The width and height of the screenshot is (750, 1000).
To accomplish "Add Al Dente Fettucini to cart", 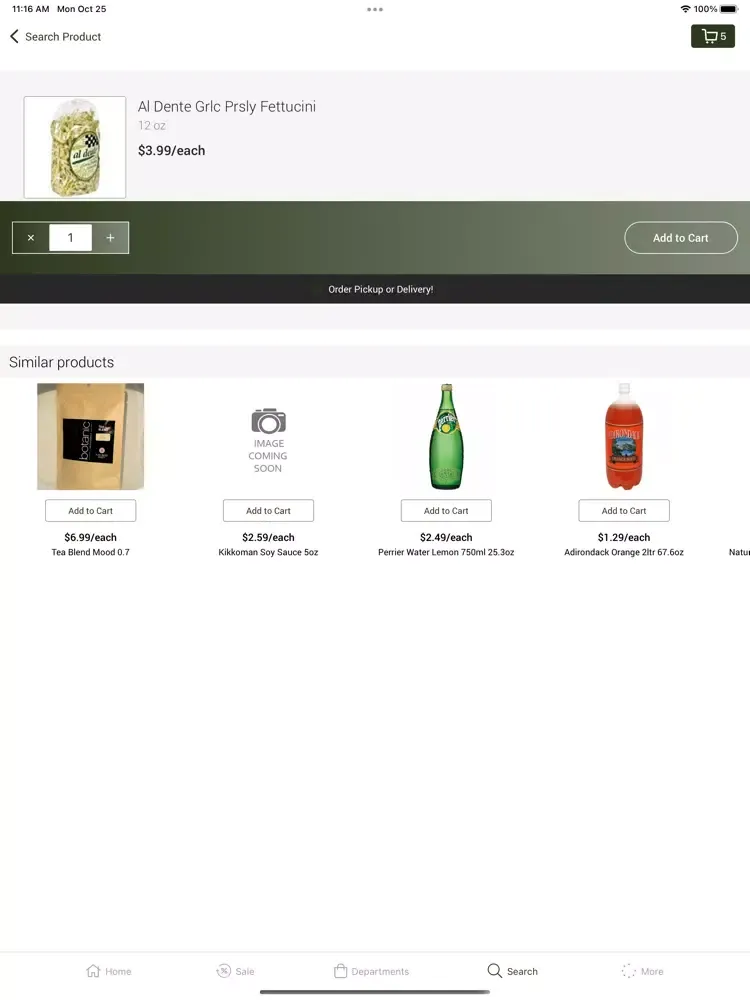I will click(680, 238).
